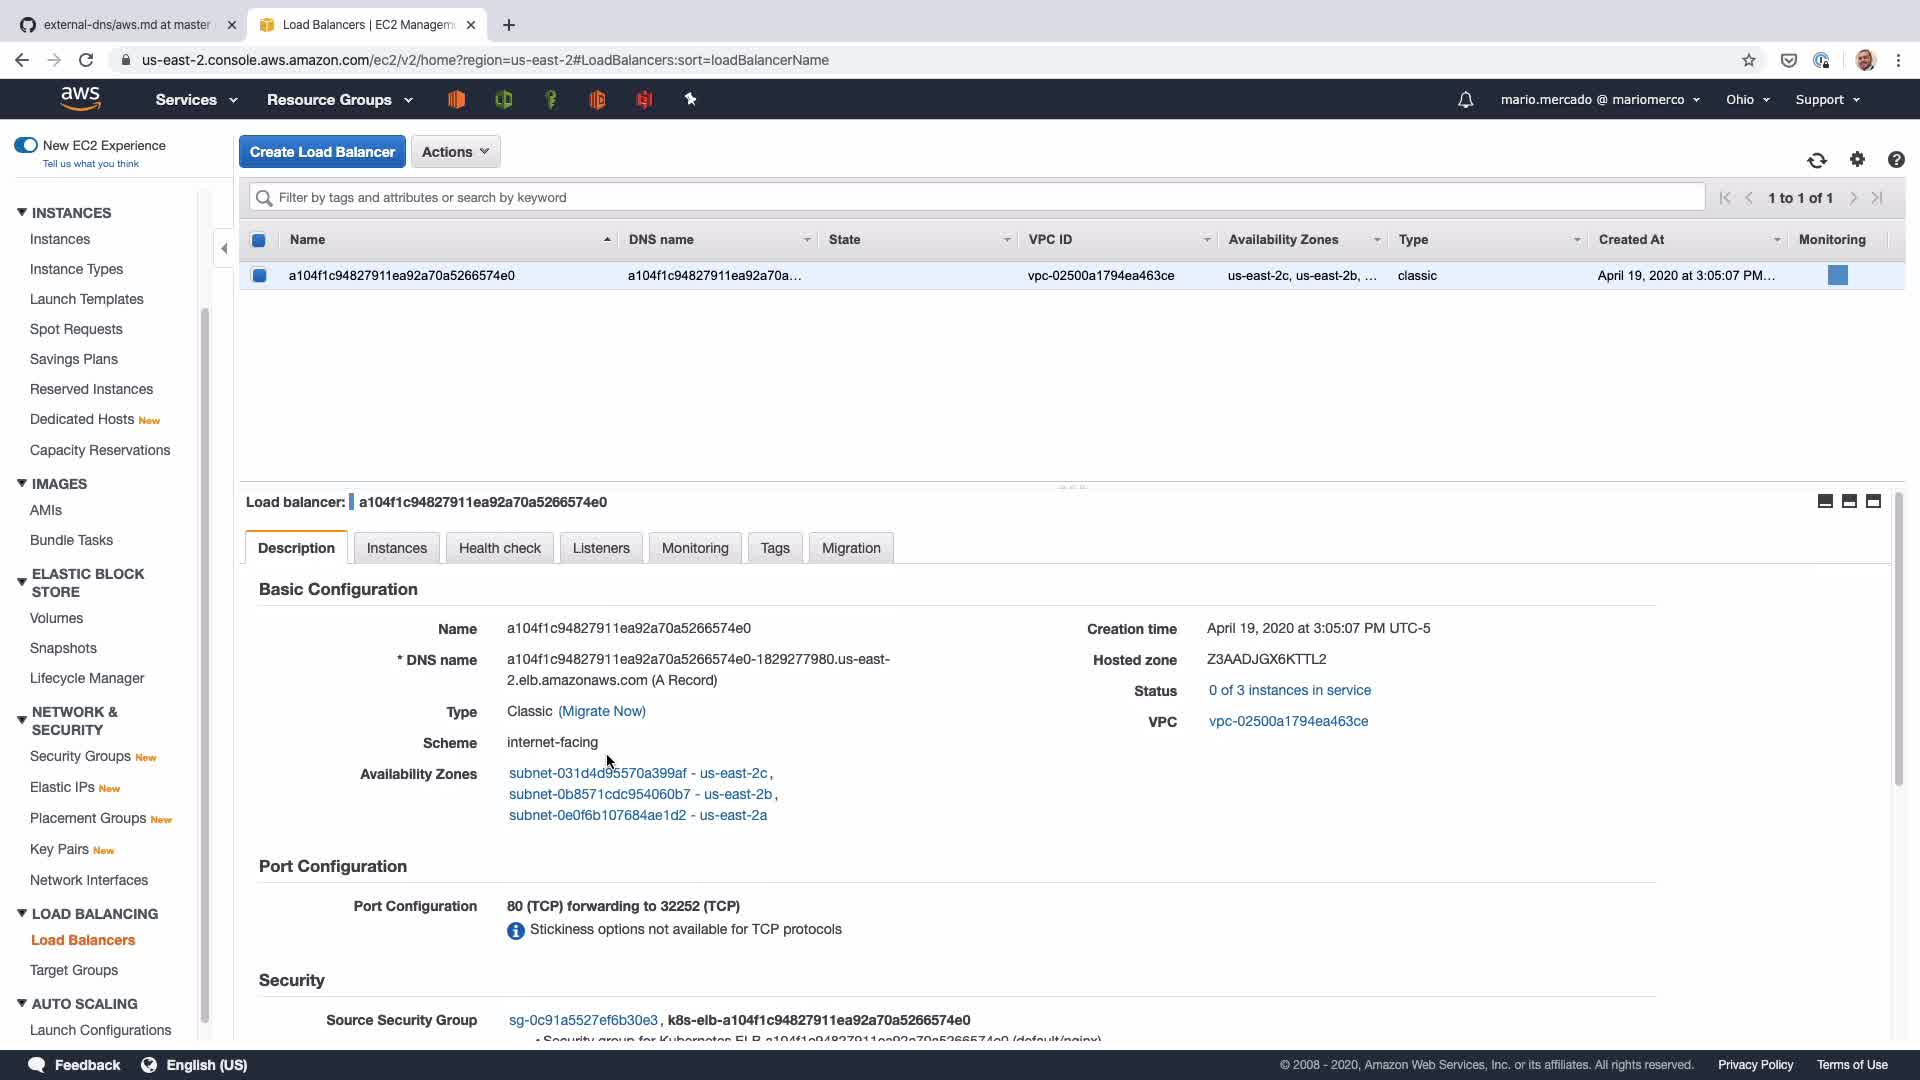Collapse the left navigation sidebar arrow
This screenshot has height=1080, width=1920.
pyautogui.click(x=224, y=248)
